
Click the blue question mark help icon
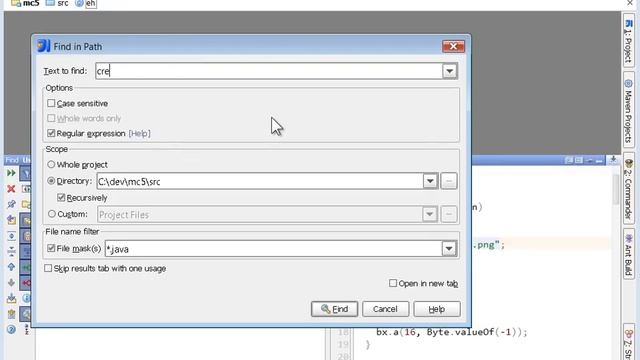pos(11,329)
